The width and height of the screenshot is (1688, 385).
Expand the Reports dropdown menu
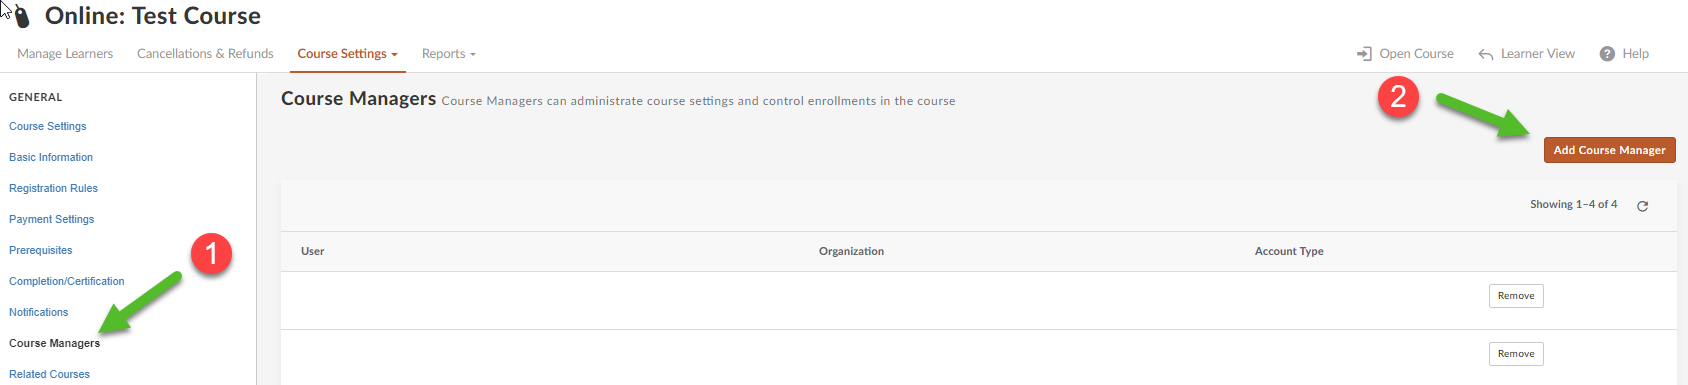coord(448,54)
